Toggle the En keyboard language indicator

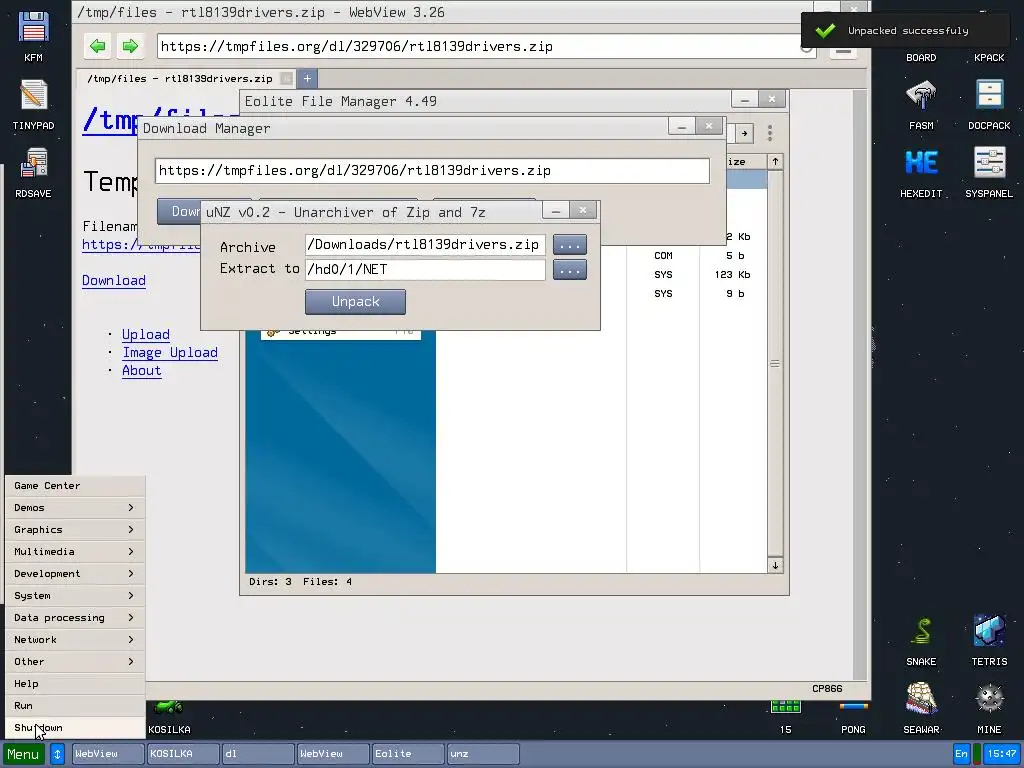click(961, 754)
